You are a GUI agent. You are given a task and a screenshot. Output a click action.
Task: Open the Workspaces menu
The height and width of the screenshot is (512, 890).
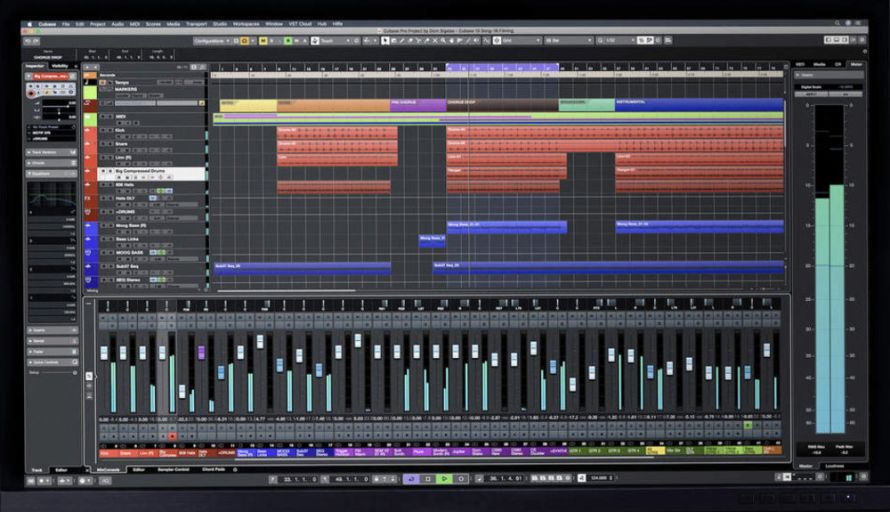246,24
